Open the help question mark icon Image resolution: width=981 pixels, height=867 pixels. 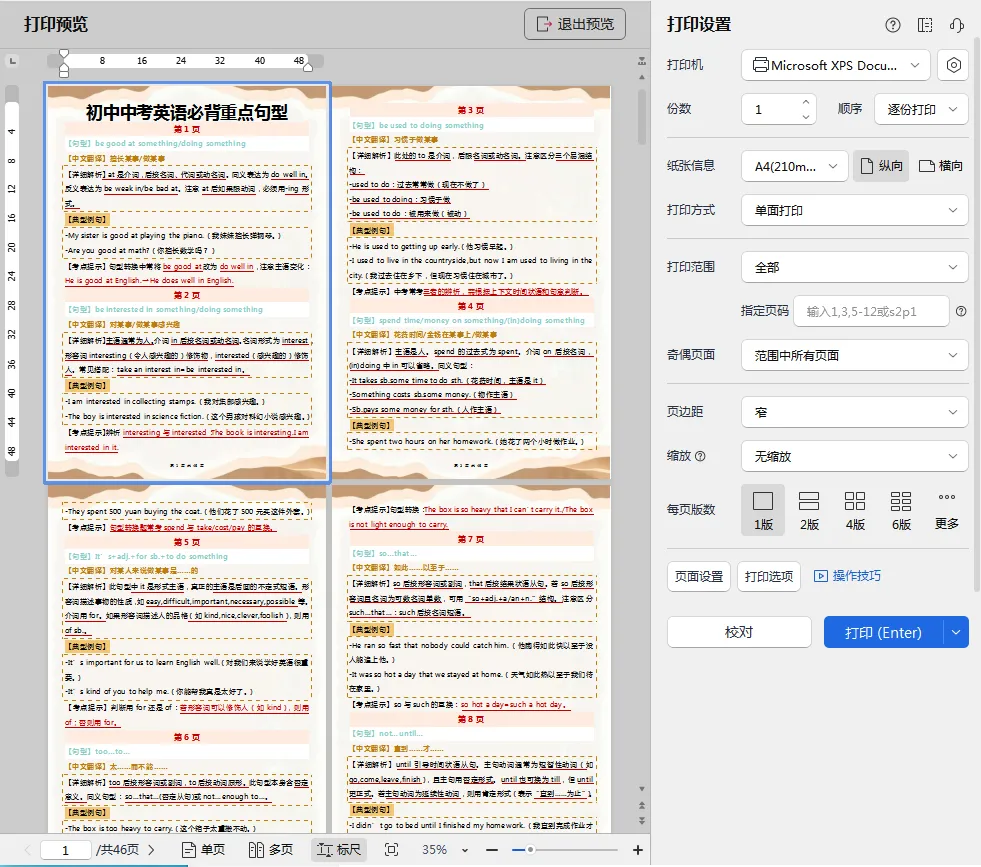893,25
